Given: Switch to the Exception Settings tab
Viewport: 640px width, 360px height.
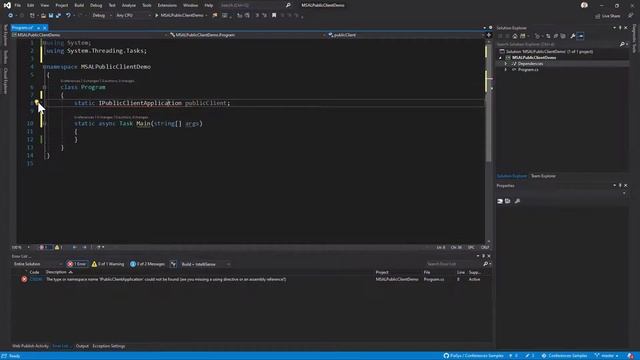Looking at the screenshot, I should [109, 346].
